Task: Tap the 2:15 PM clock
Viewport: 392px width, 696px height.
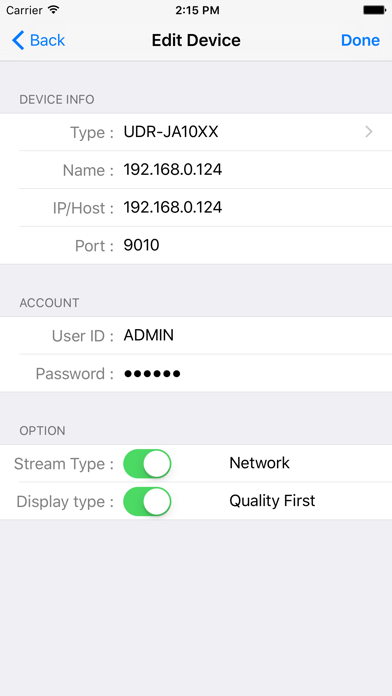Action: (197, 10)
